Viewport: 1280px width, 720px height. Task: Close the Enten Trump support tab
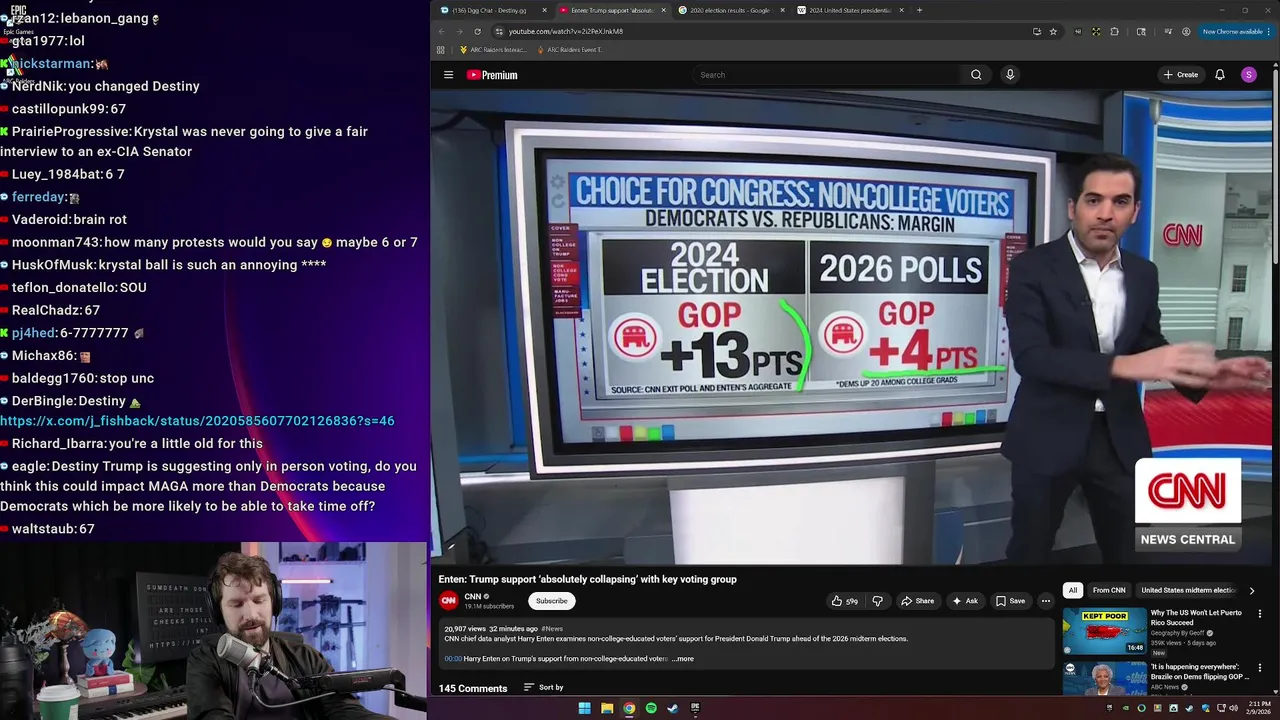coord(663,10)
